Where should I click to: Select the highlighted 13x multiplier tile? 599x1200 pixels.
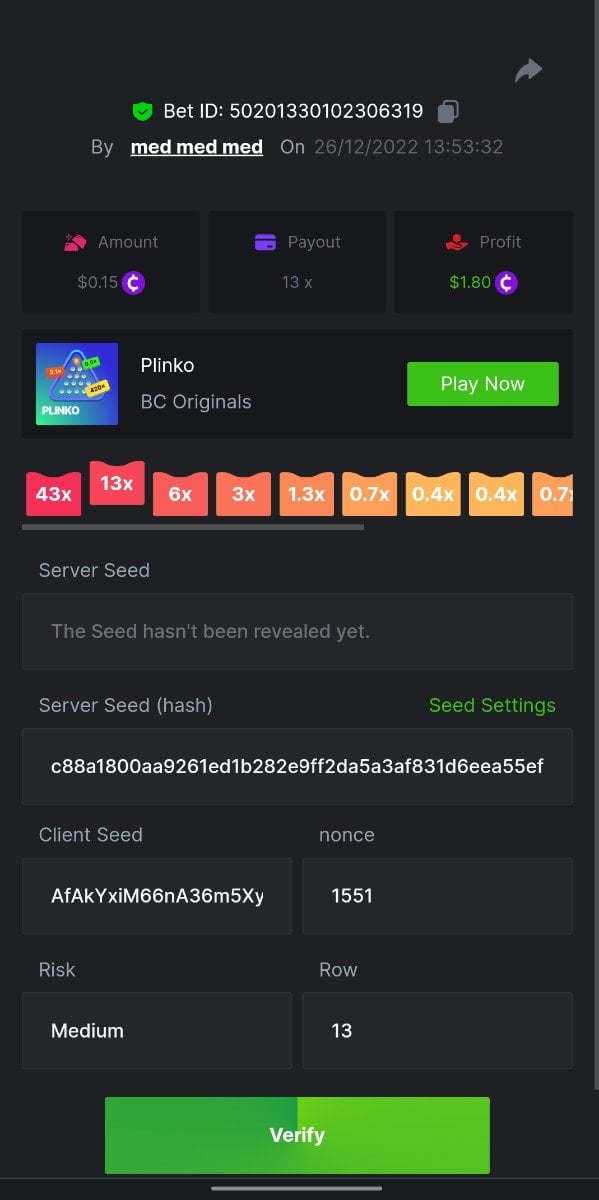(x=117, y=483)
